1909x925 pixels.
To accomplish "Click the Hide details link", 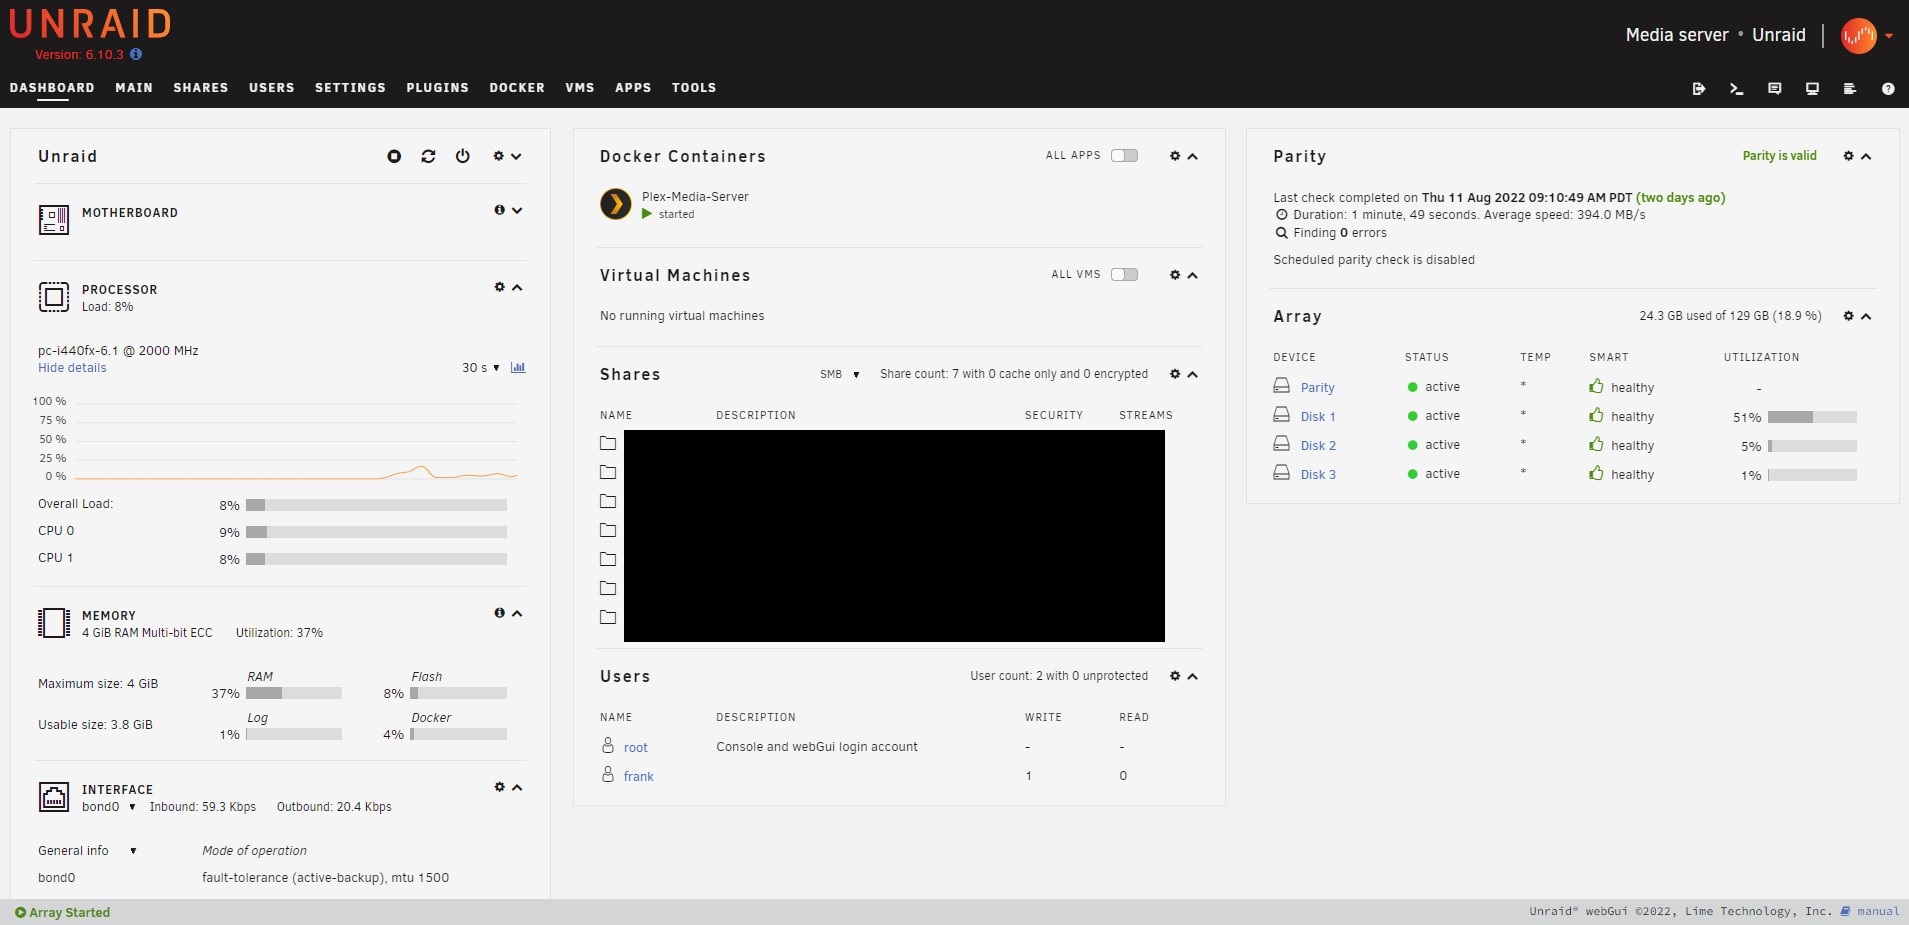I will click(72, 368).
